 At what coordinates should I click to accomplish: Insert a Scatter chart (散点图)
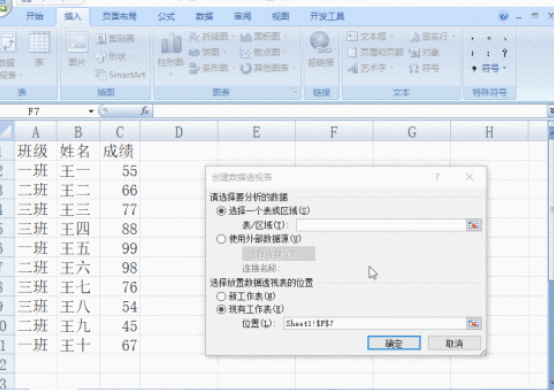[x=264, y=52]
